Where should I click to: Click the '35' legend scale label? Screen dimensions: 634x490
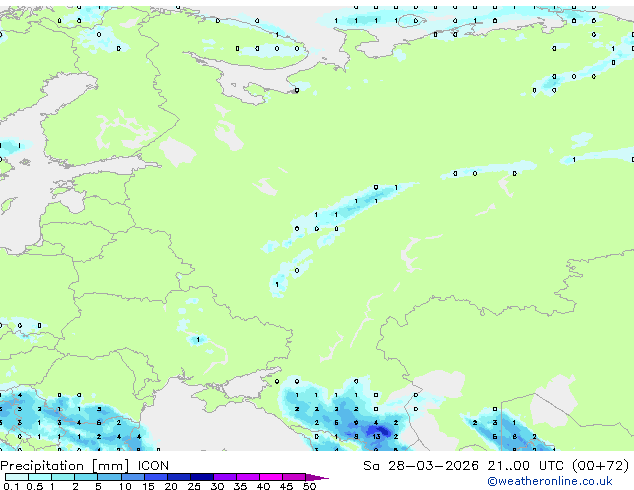(x=240, y=486)
